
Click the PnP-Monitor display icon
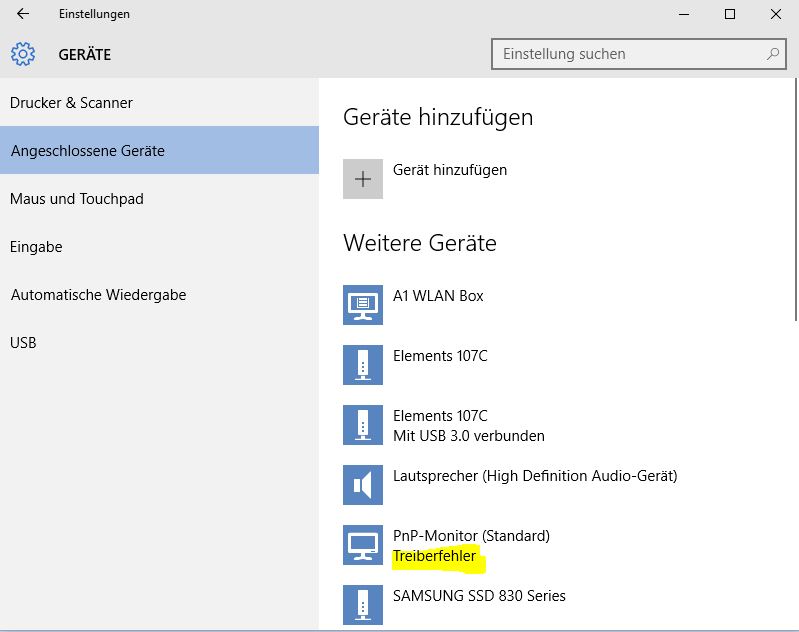coord(363,545)
